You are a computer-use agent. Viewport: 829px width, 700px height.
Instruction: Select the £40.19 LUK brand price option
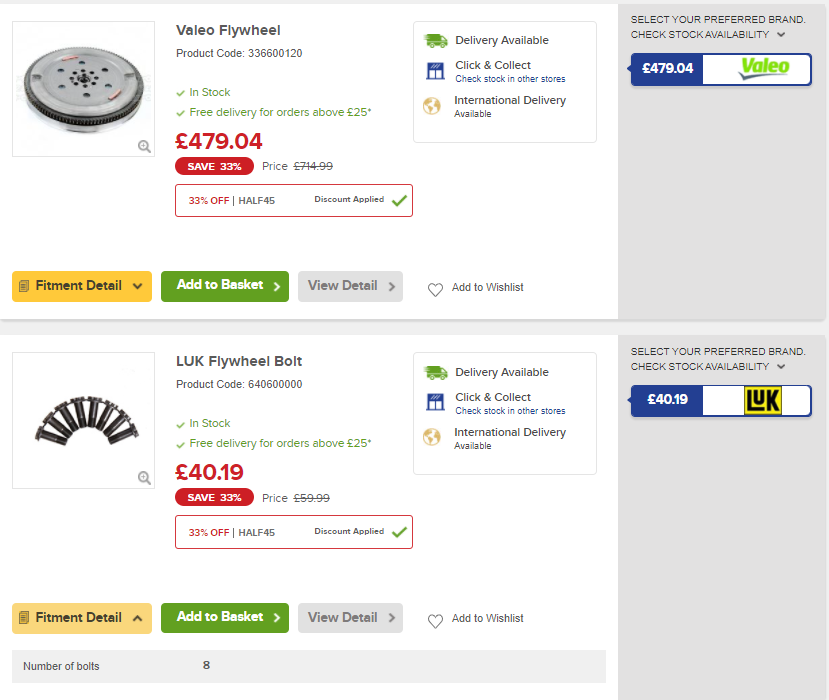pyautogui.click(x=667, y=400)
